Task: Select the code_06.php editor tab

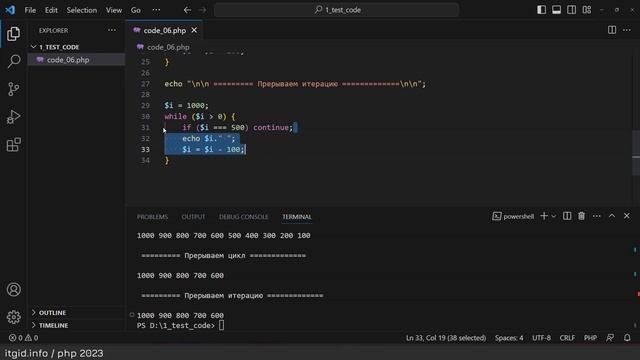Action: click(x=164, y=30)
